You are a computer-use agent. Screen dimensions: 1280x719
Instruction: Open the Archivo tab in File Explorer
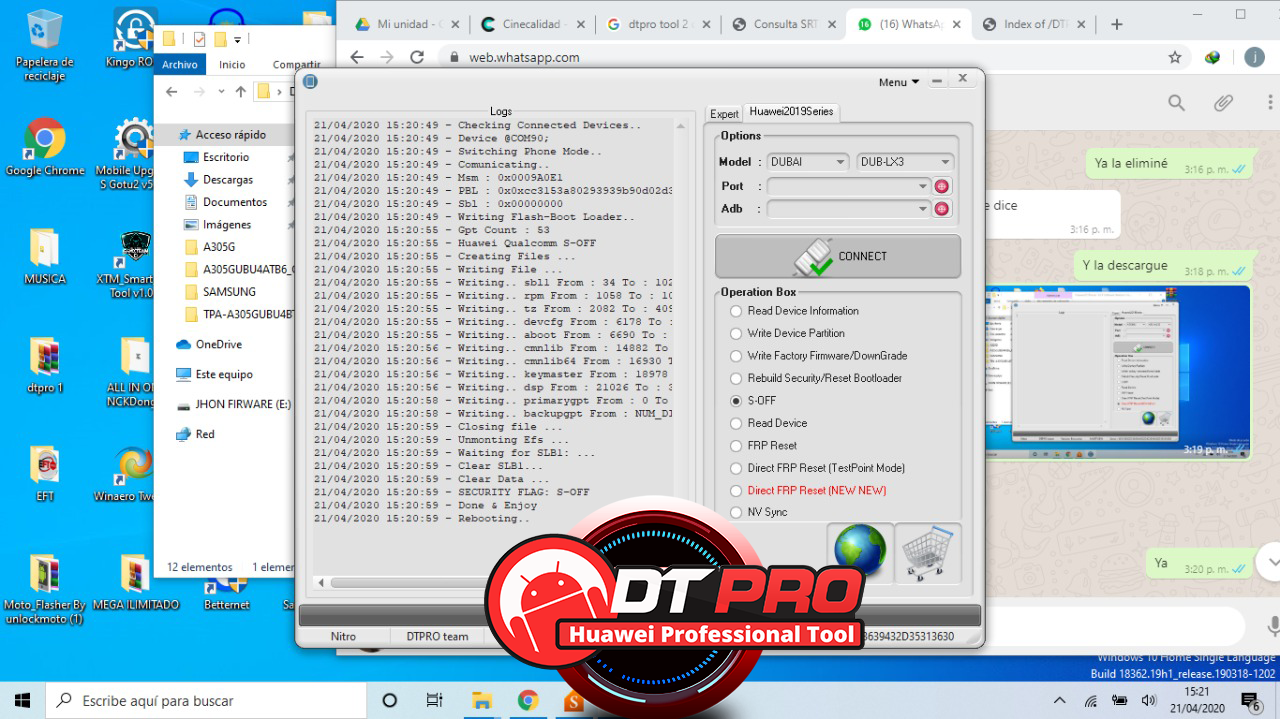click(180, 65)
